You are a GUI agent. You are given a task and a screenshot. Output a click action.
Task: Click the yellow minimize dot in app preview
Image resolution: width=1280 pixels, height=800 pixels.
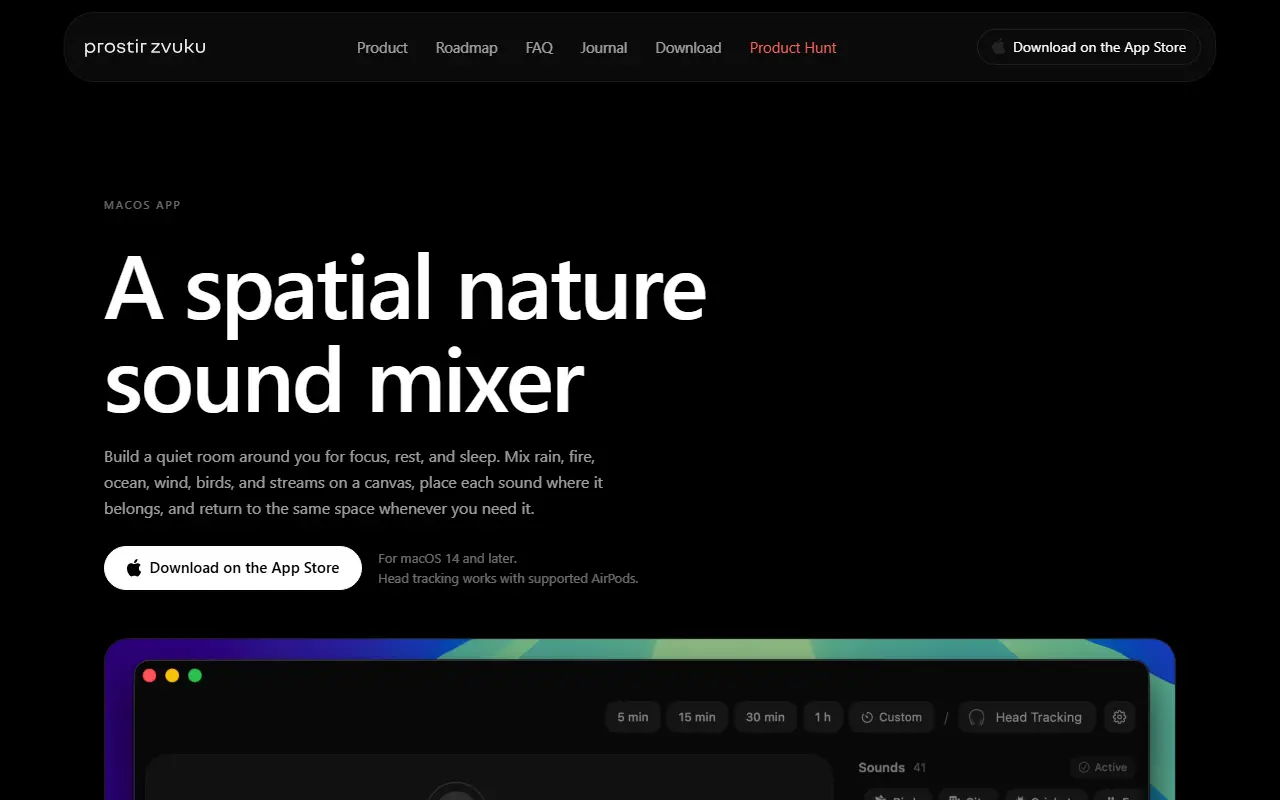coord(172,675)
